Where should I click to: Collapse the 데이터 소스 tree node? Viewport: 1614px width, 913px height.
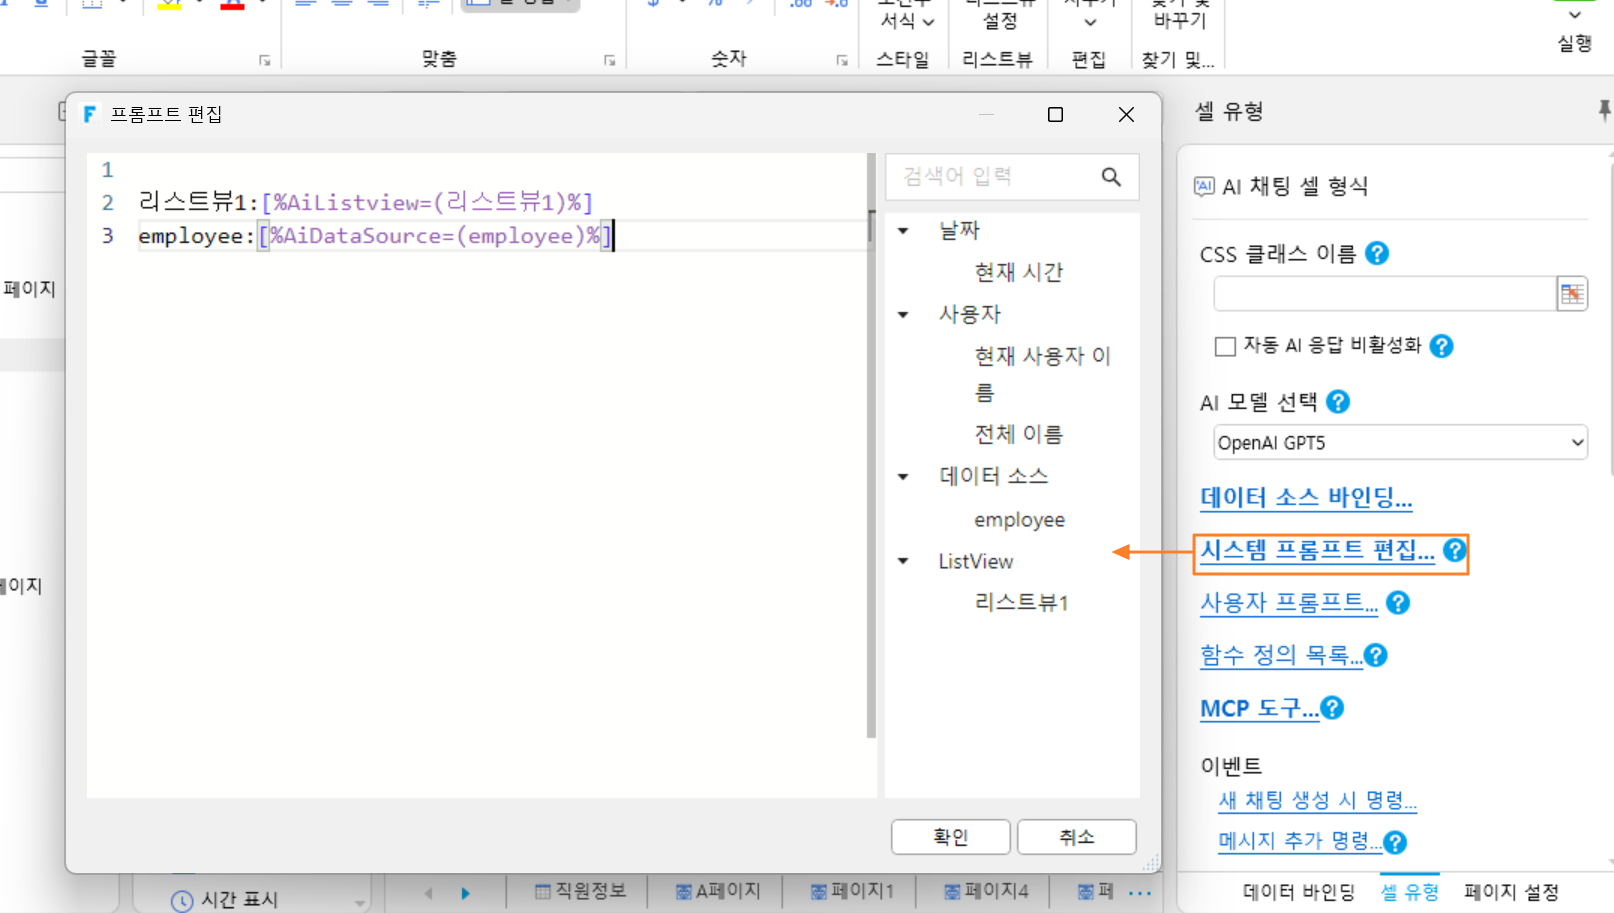[903, 477]
